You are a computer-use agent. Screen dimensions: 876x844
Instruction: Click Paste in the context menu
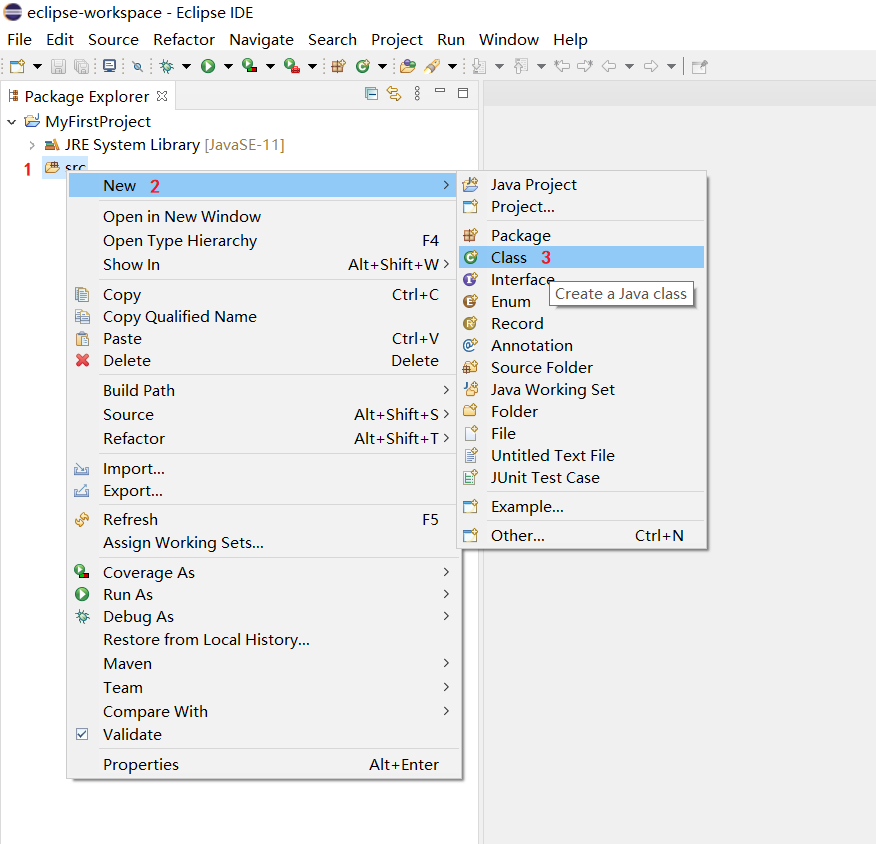(263, 338)
